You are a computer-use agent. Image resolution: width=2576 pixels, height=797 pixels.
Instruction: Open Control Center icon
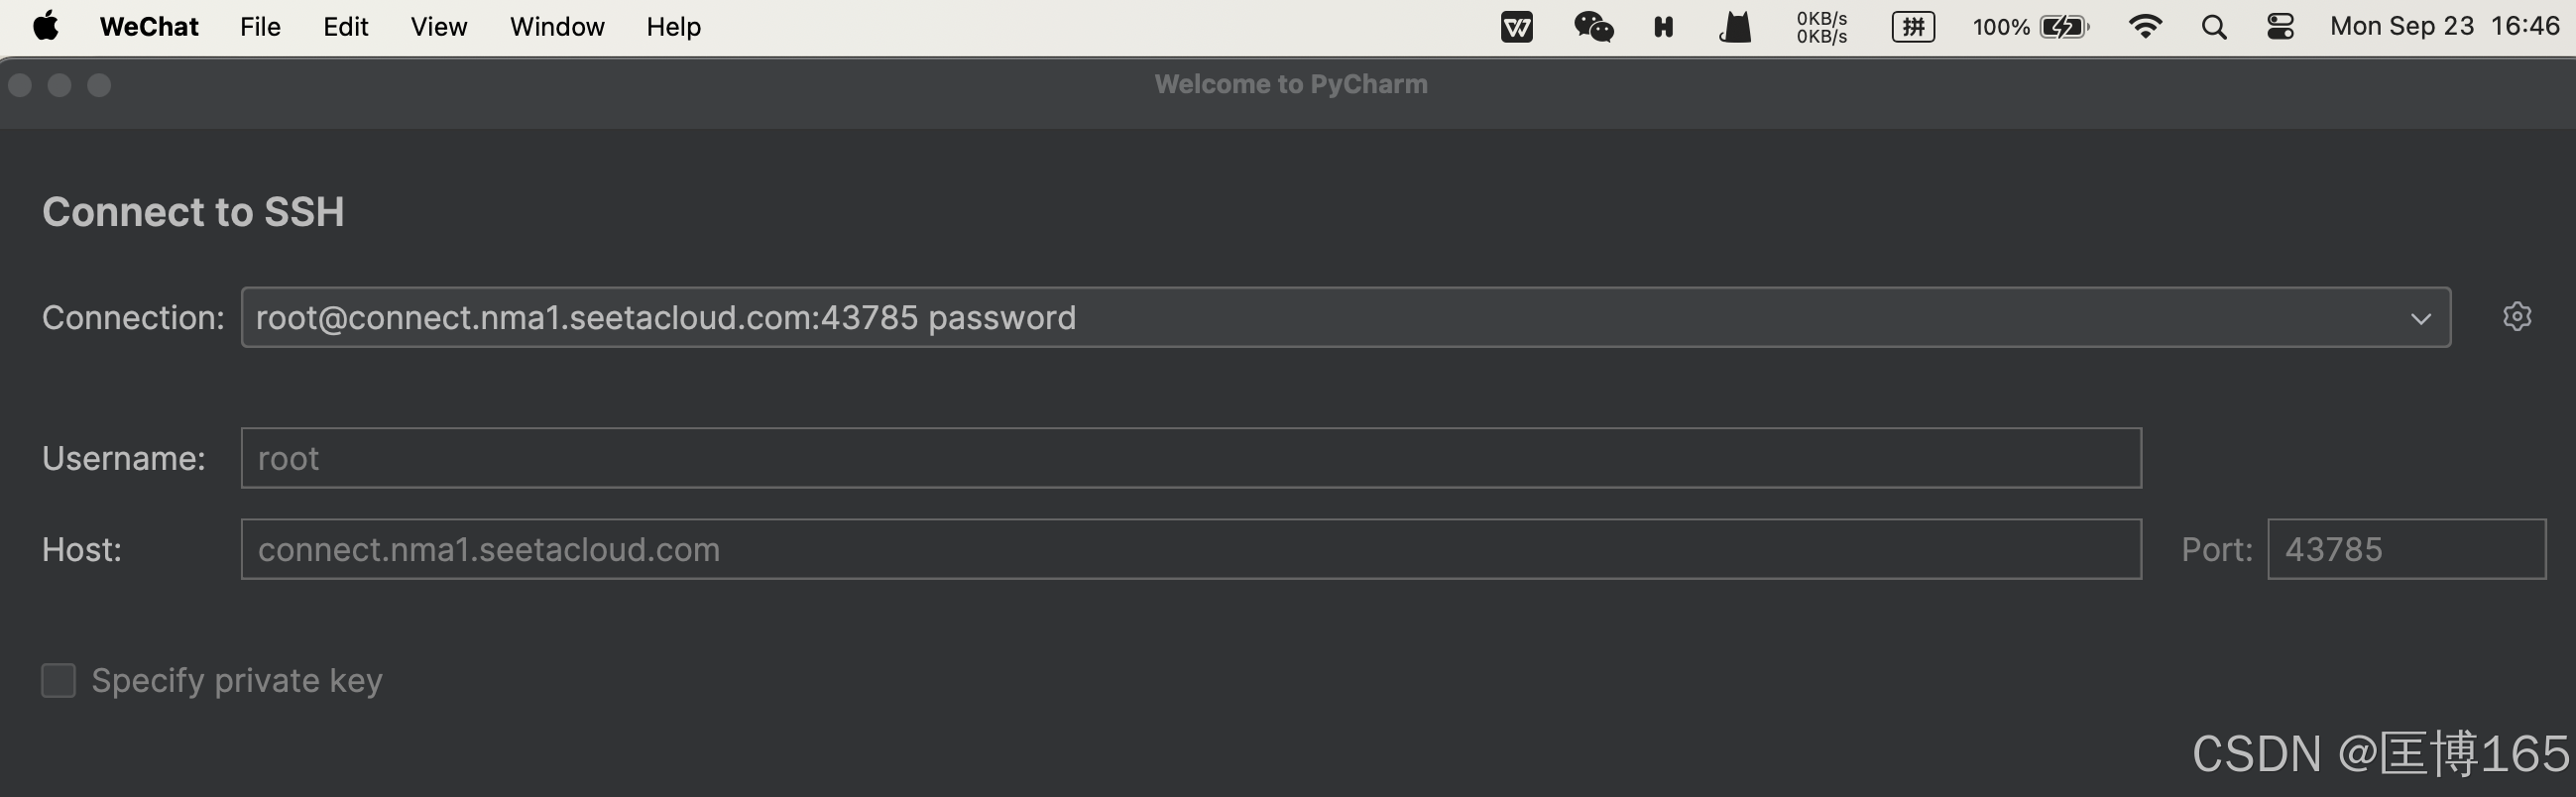point(2280,27)
